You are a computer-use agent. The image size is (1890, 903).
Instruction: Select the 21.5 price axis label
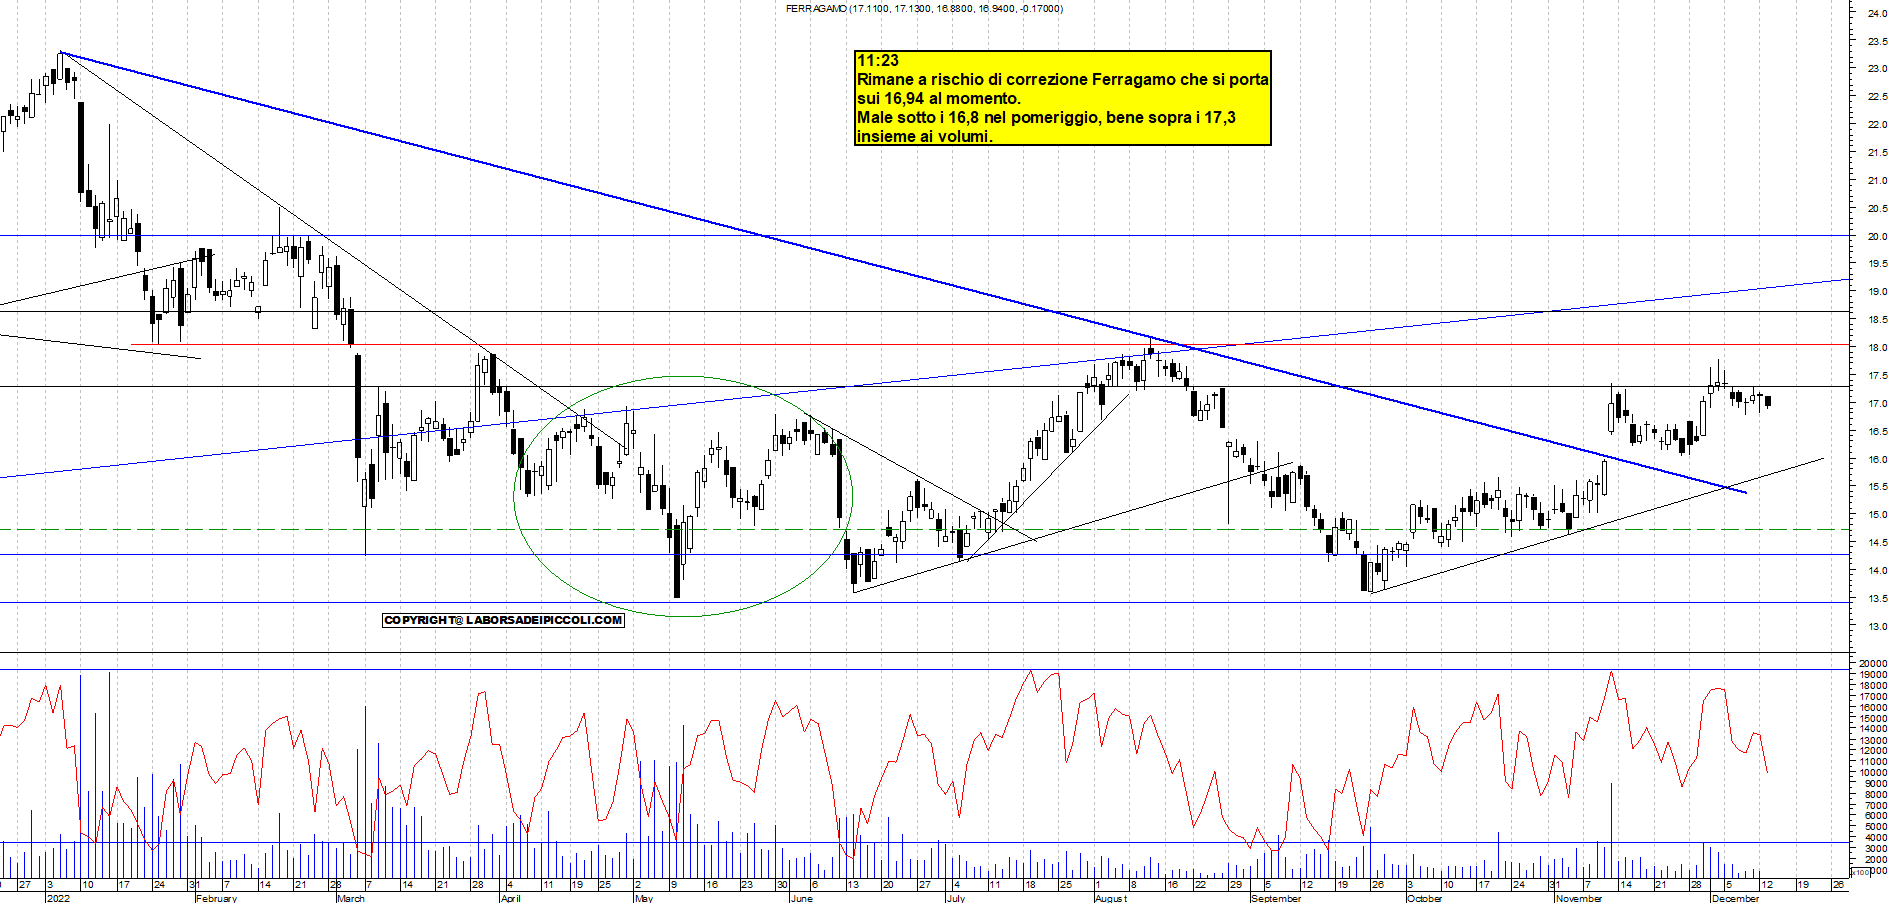(x=1877, y=153)
